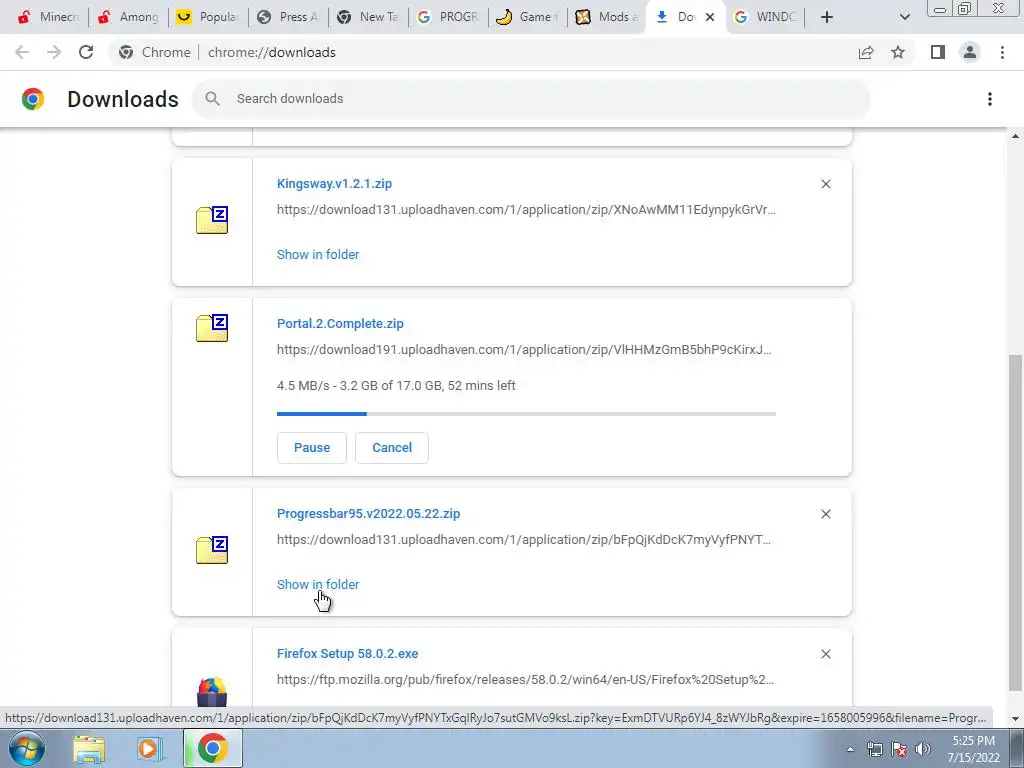Toggle the browser side panel icon
The height and width of the screenshot is (768, 1024).
pyautogui.click(x=938, y=52)
